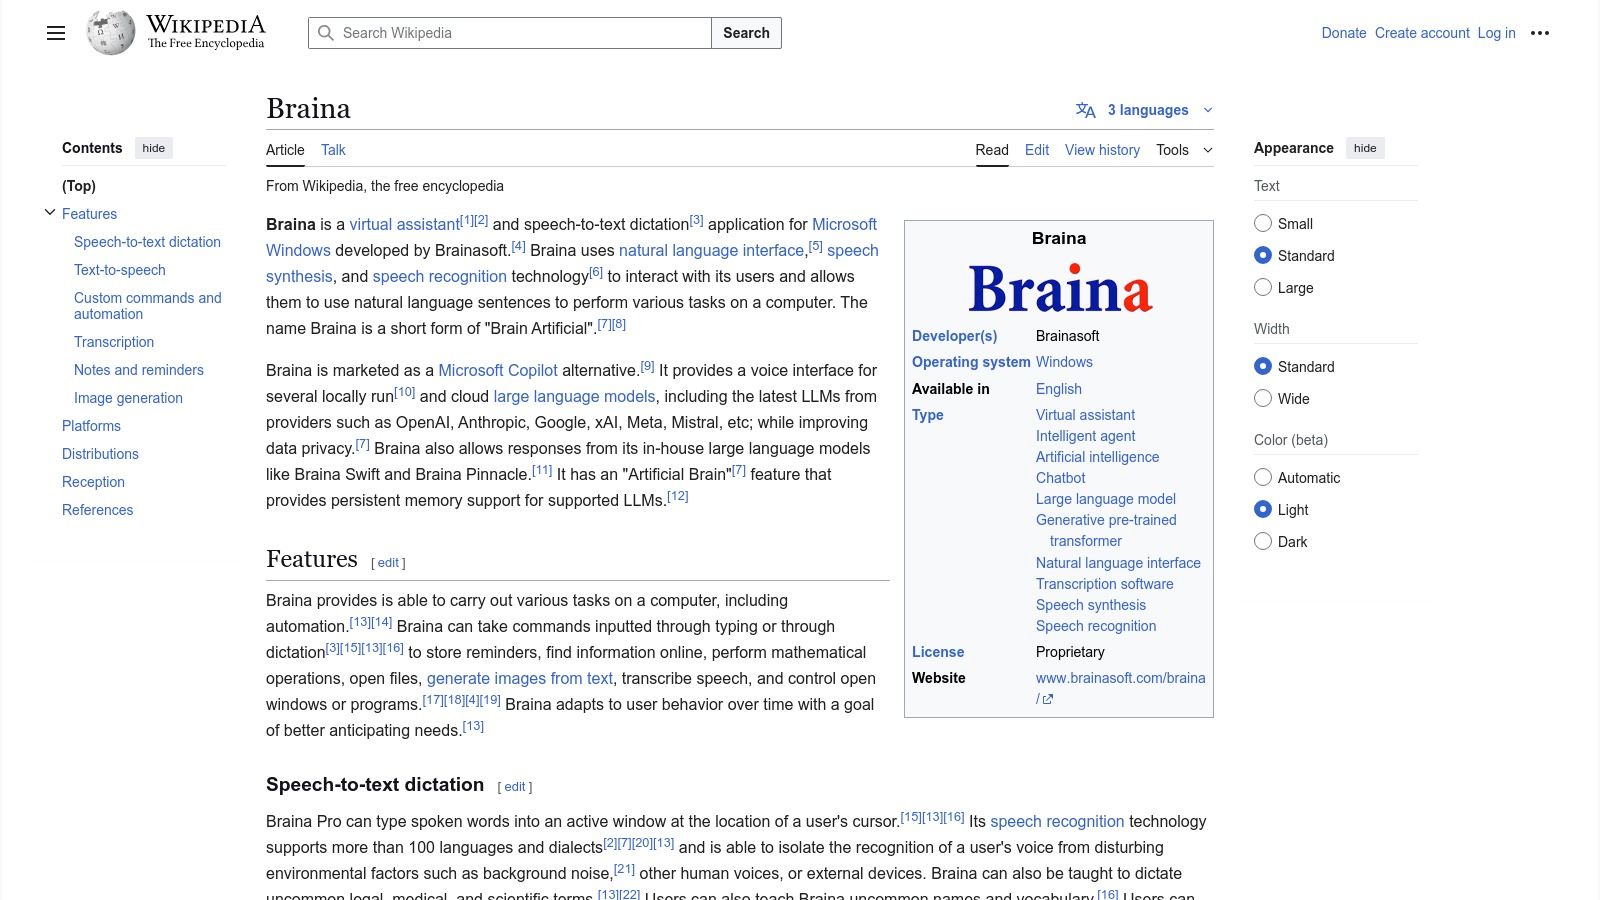Open the View history tab
Viewport: 1600px width, 900px height.
point(1102,150)
